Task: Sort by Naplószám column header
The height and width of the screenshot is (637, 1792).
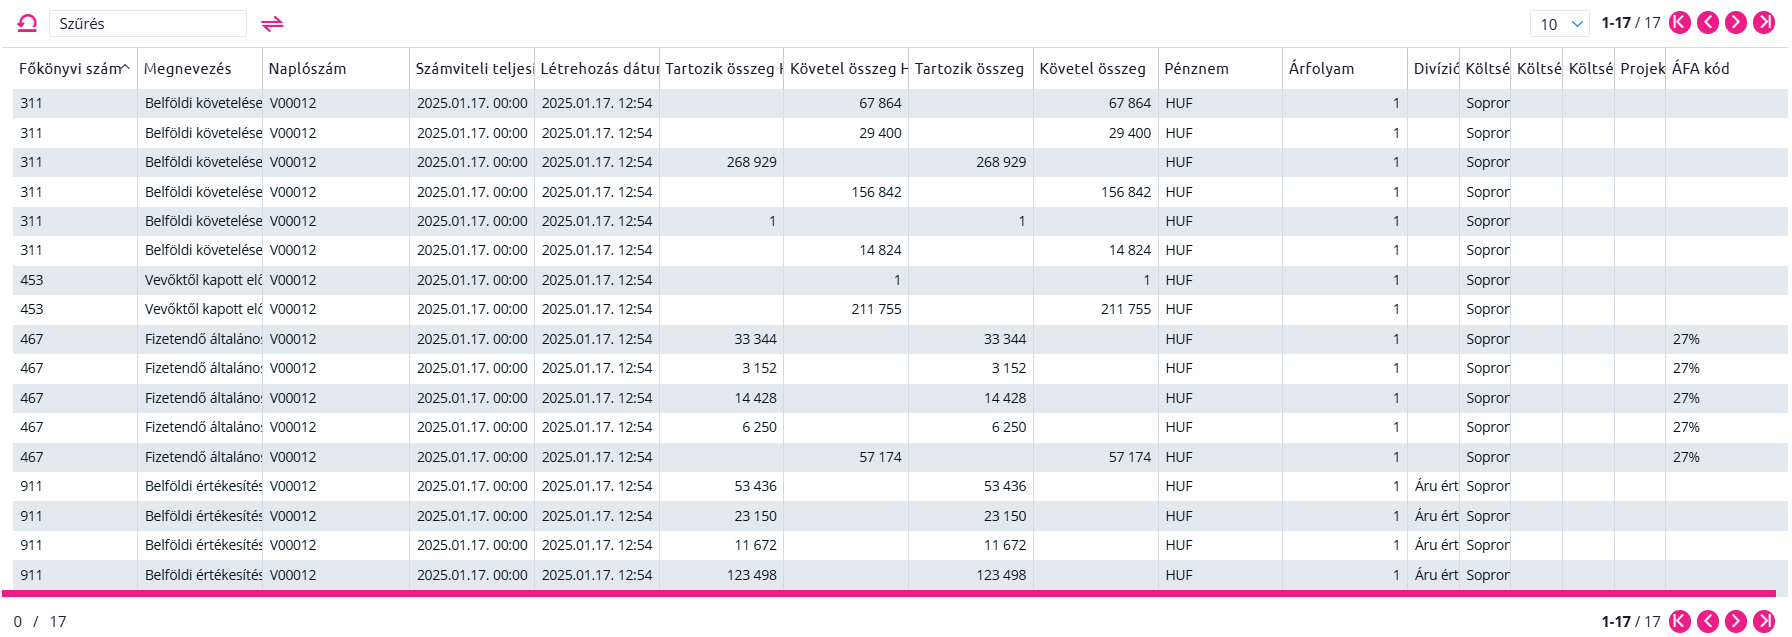Action: tap(335, 69)
